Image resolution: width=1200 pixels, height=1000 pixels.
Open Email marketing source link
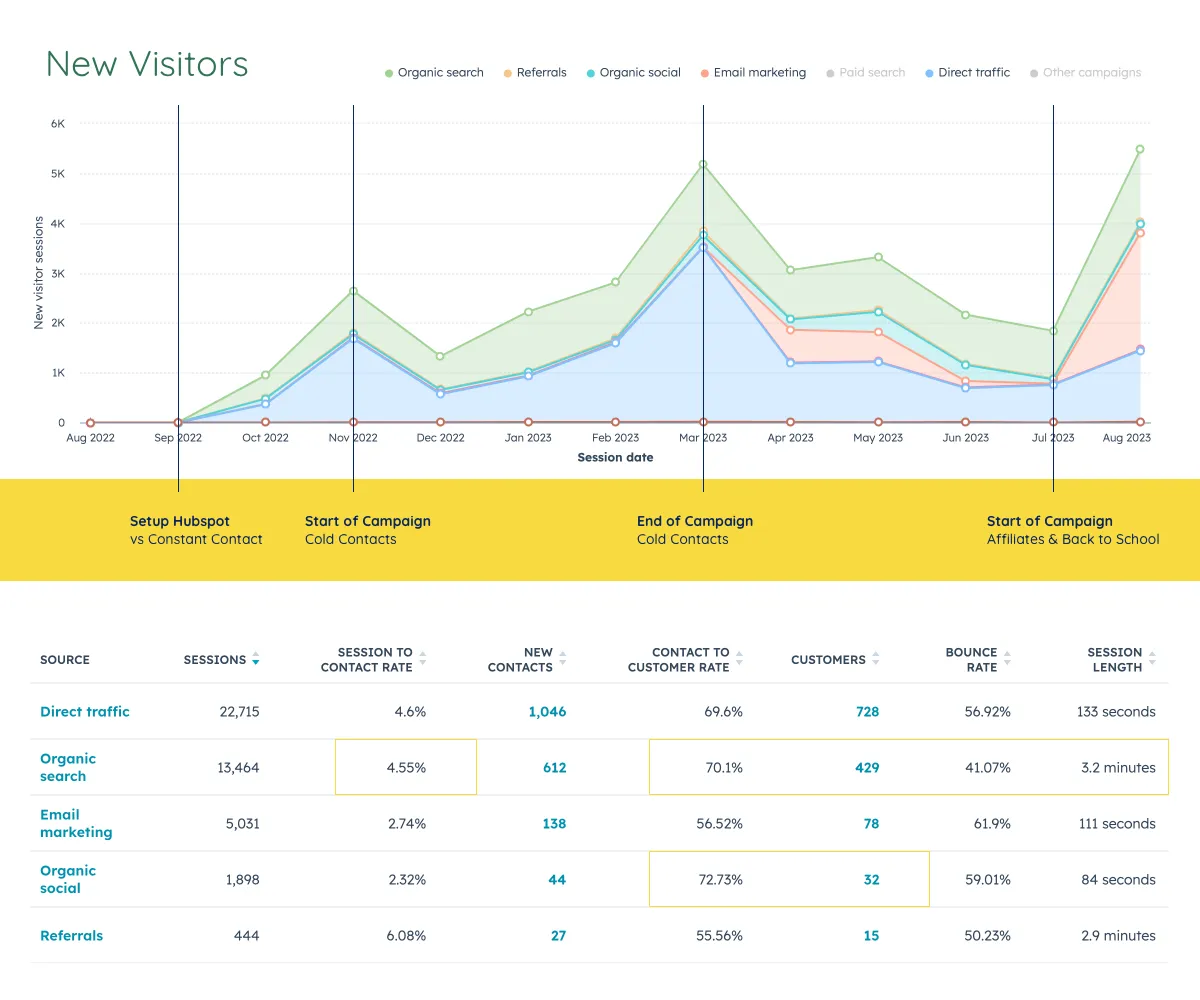[76, 823]
